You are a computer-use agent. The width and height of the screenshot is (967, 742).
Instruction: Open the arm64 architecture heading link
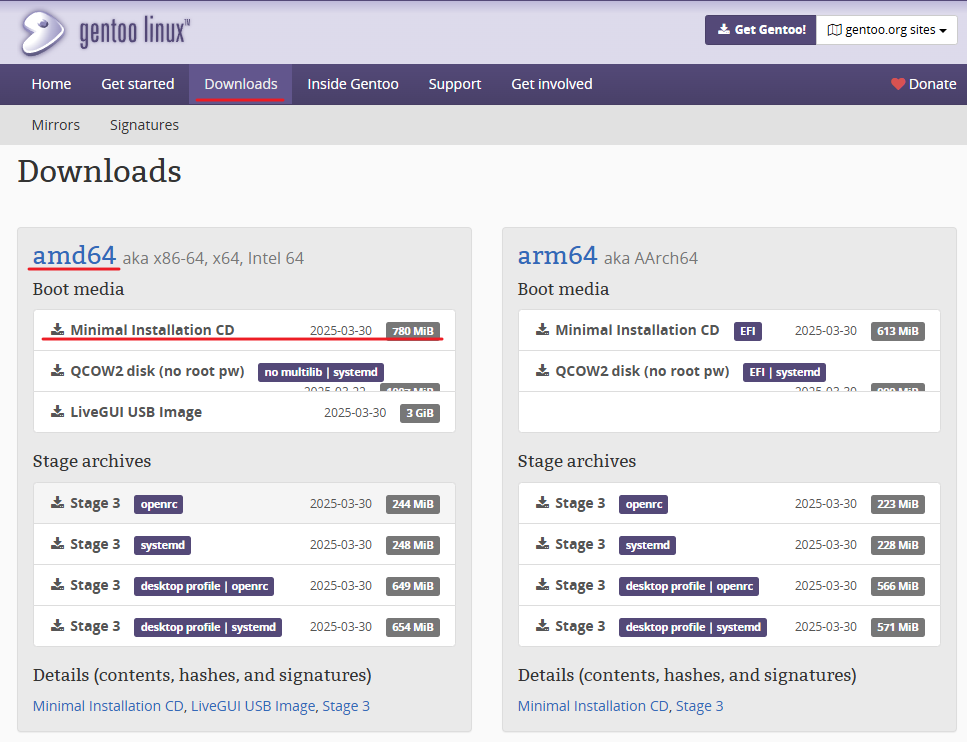(x=558, y=255)
